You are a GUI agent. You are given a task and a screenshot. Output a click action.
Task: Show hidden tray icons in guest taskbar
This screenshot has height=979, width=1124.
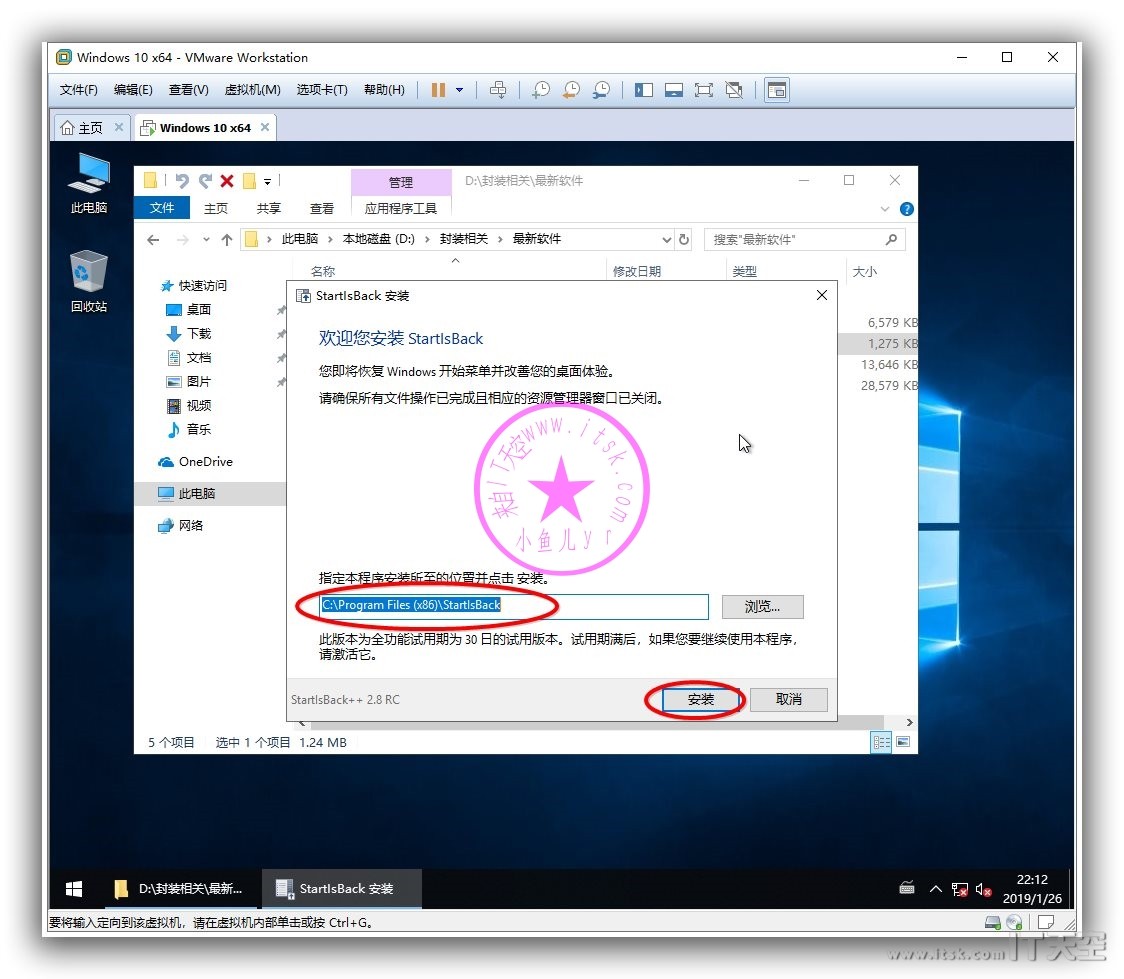(x=935, y=889)
